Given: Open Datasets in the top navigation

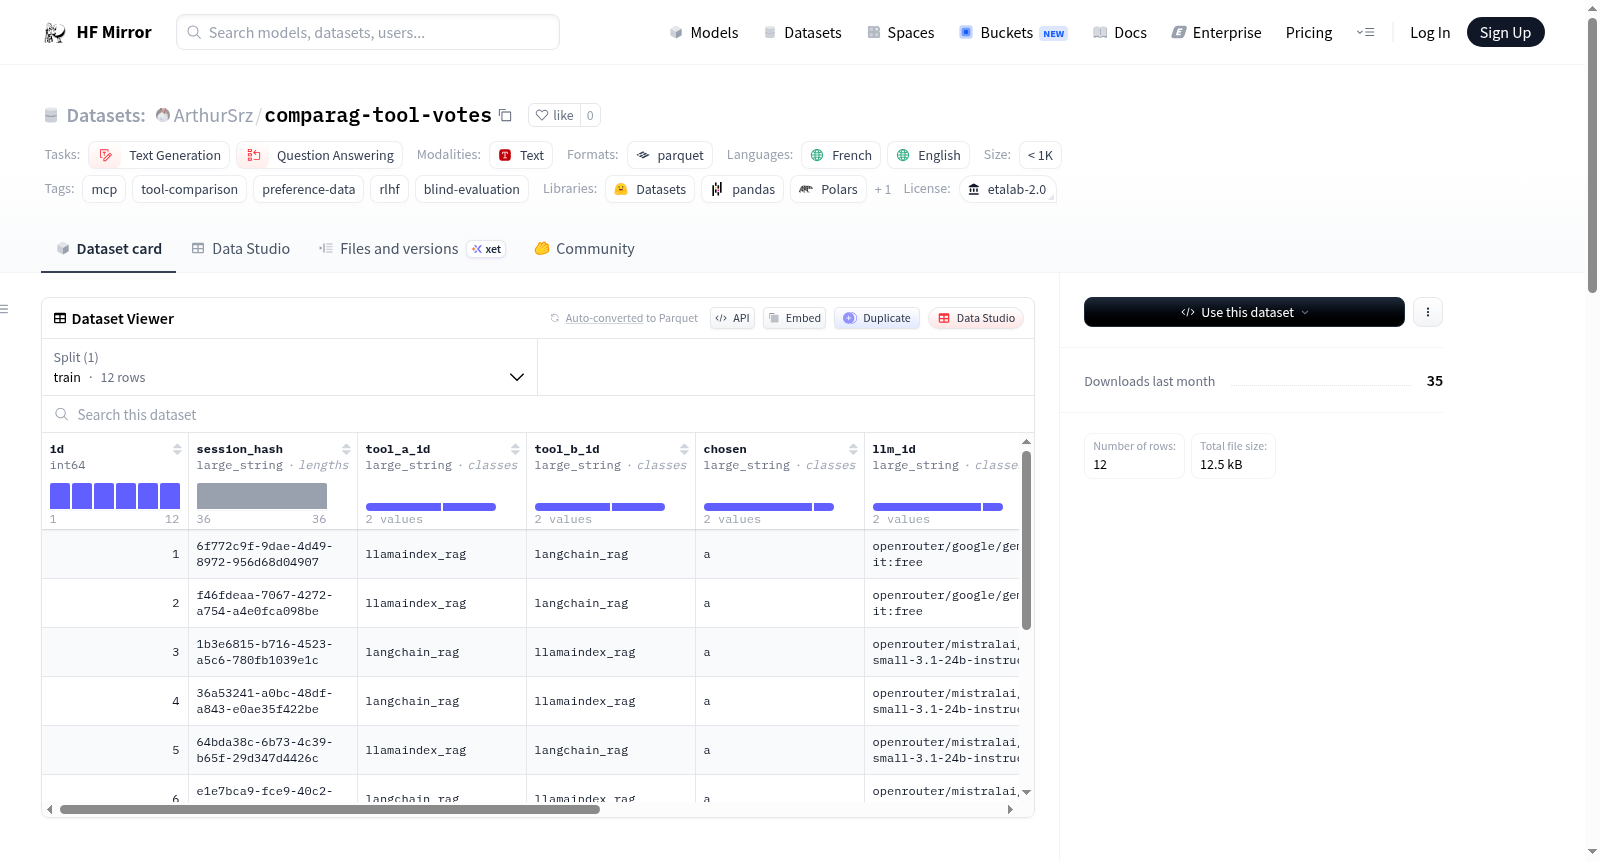Looking at the screenshot, I should 803,33.
